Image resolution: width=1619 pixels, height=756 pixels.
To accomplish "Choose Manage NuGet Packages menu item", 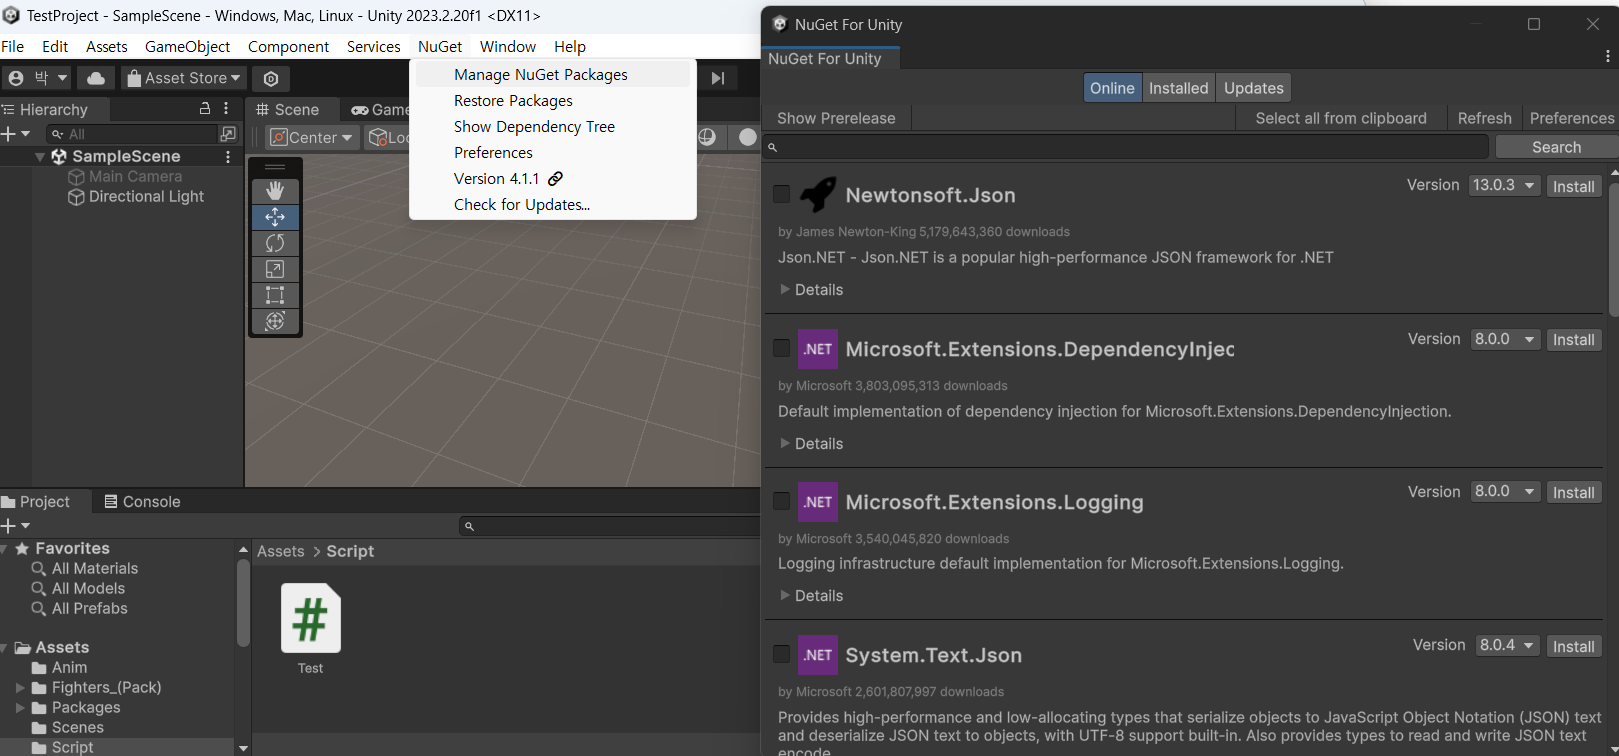I will coord(553,75).
